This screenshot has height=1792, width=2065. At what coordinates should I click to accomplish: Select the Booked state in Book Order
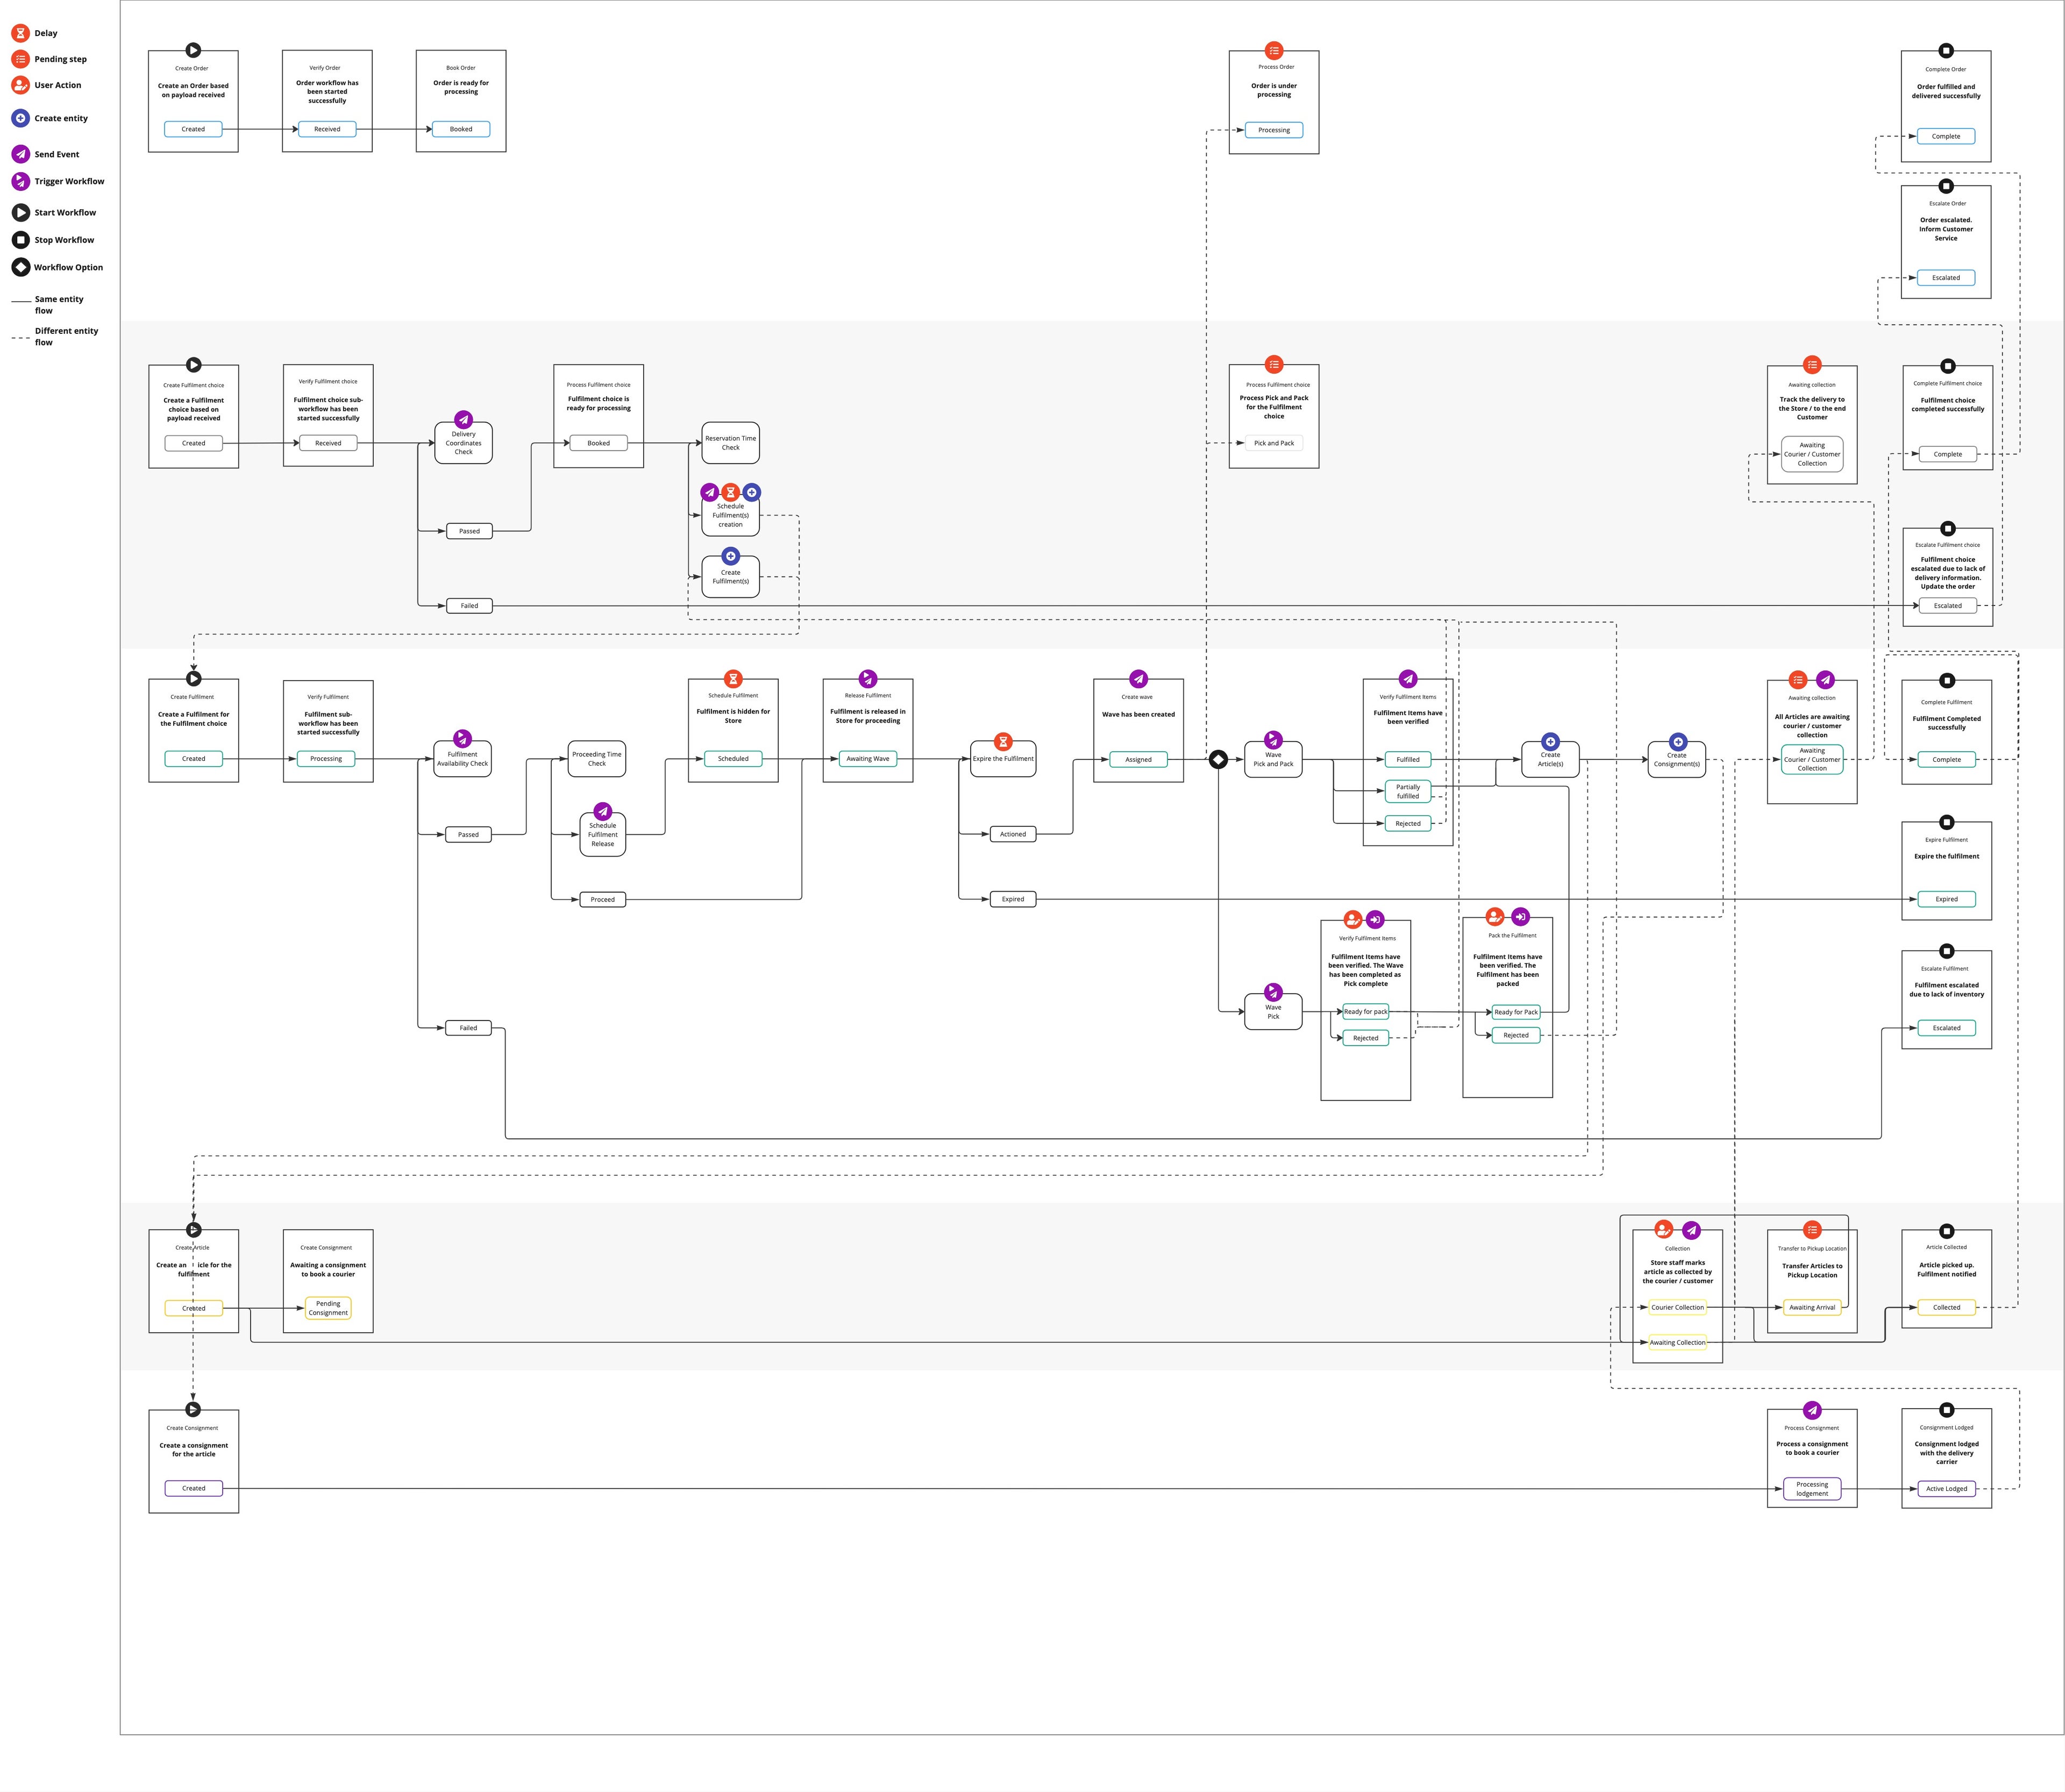[461, 129]
